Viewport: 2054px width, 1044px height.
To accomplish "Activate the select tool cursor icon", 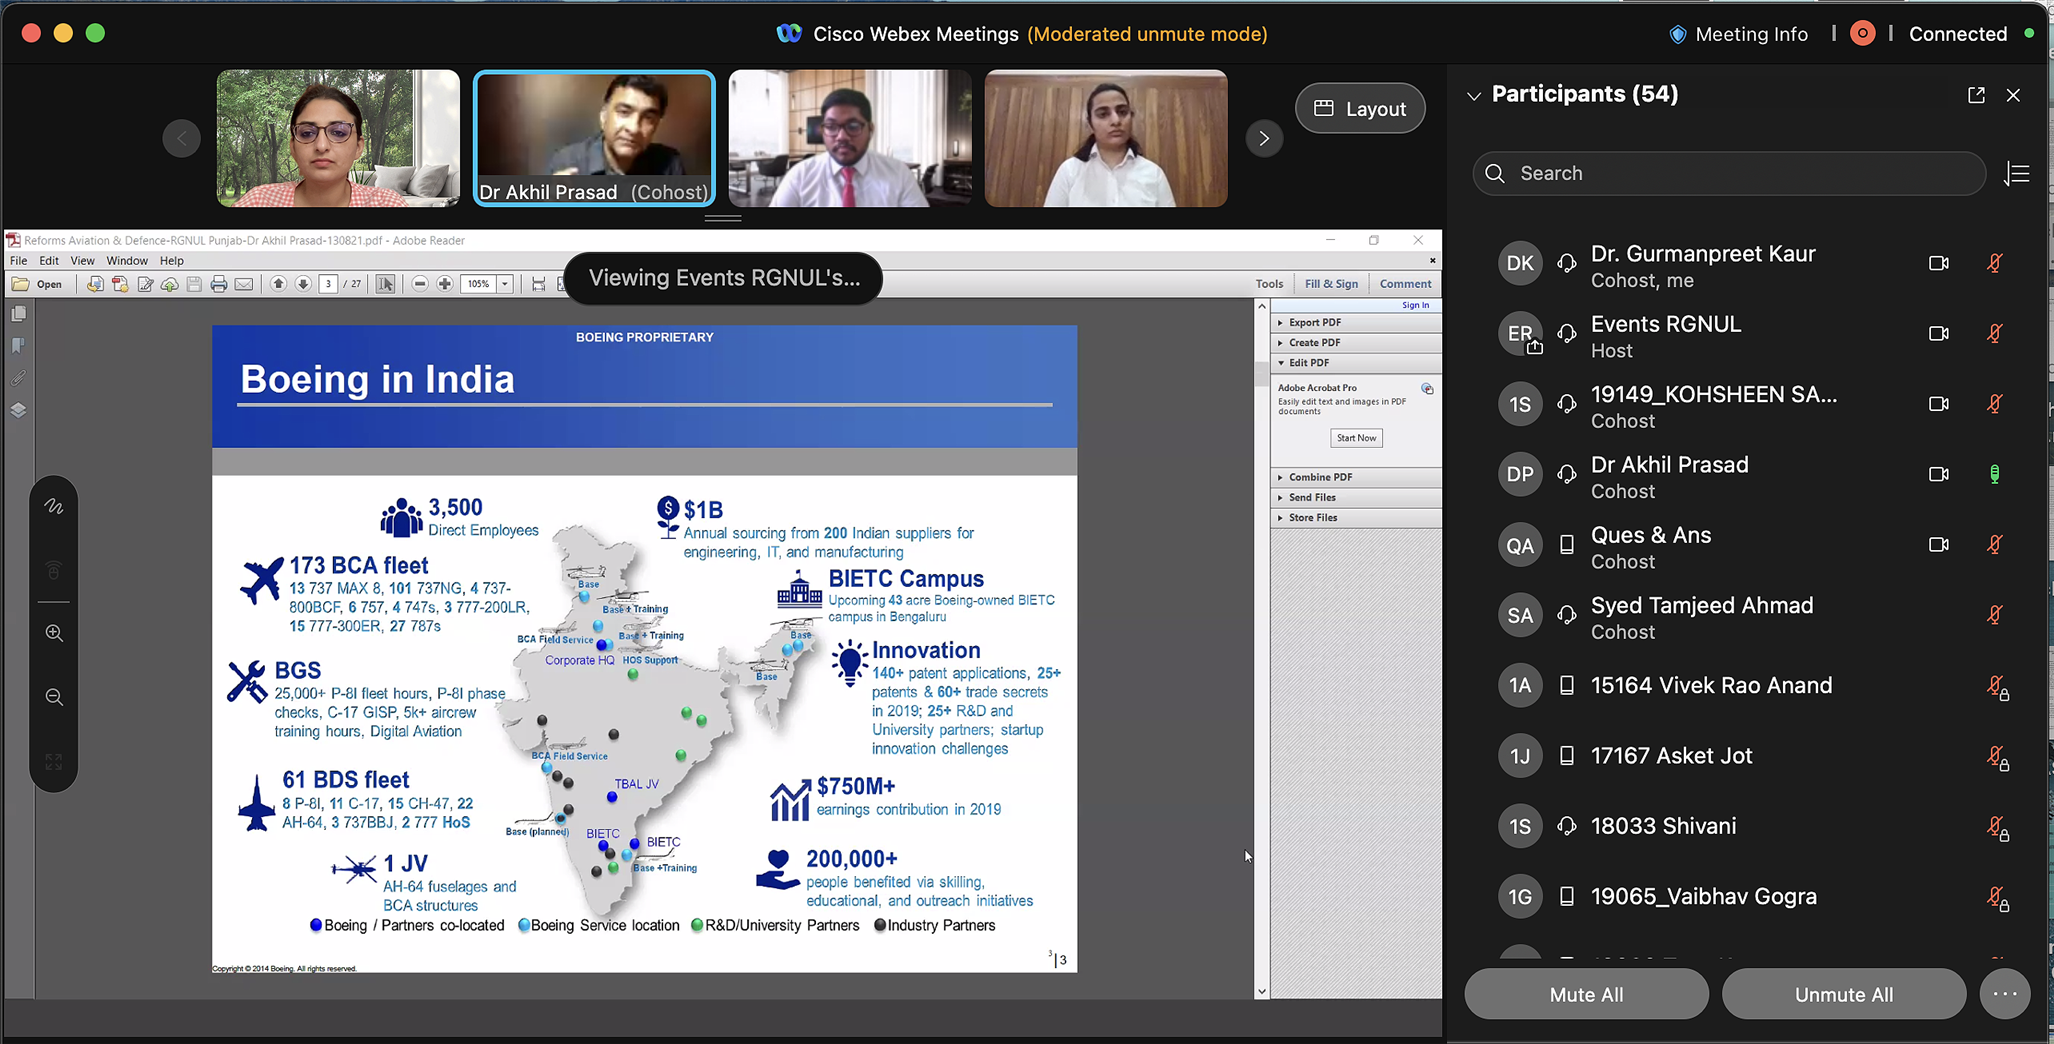I will pos(385,284).
